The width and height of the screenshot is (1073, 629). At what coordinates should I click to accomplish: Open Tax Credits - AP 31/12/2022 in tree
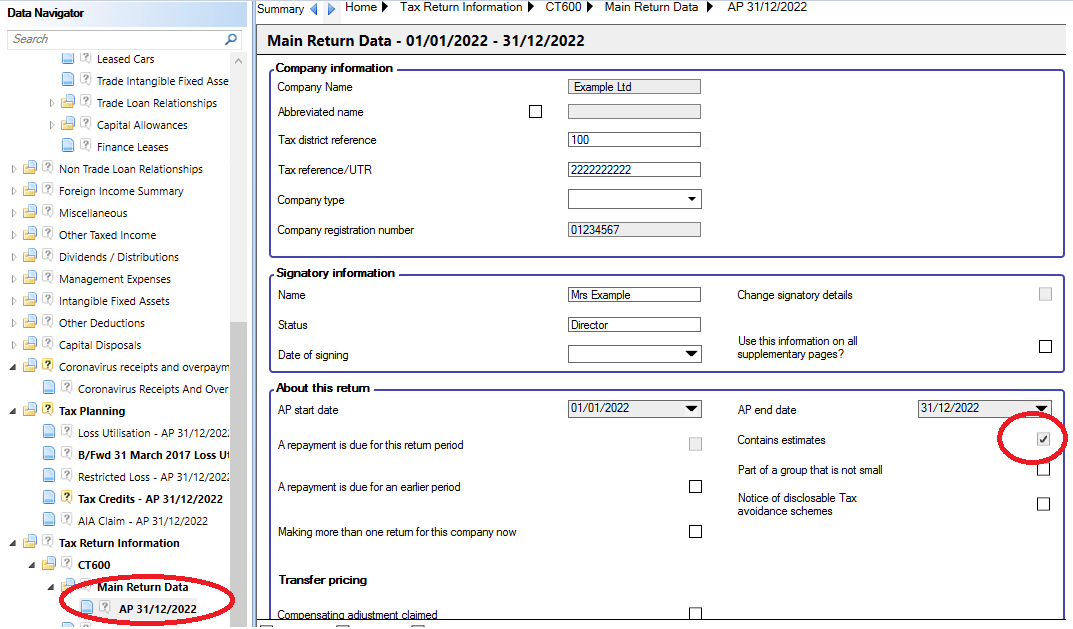click(150, 499)
